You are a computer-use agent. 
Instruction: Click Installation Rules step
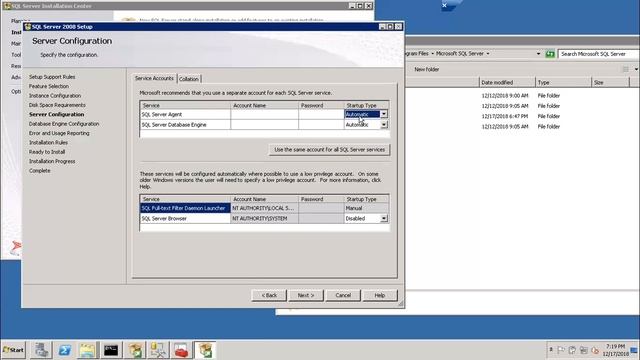point(48,142)
